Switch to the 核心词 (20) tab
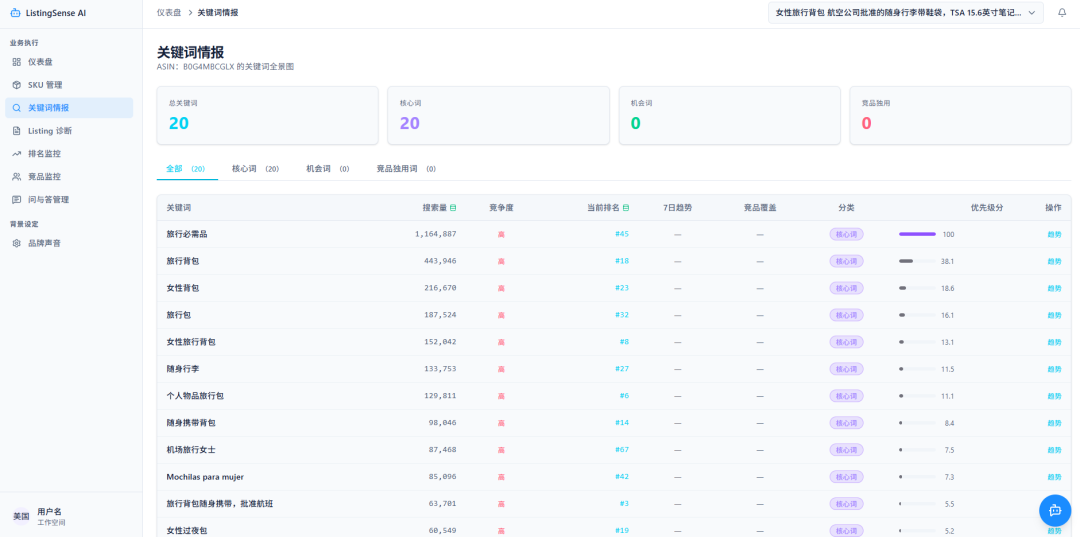Image resolution: width=1080 pixels, height=537 pixels. [256, 169]
